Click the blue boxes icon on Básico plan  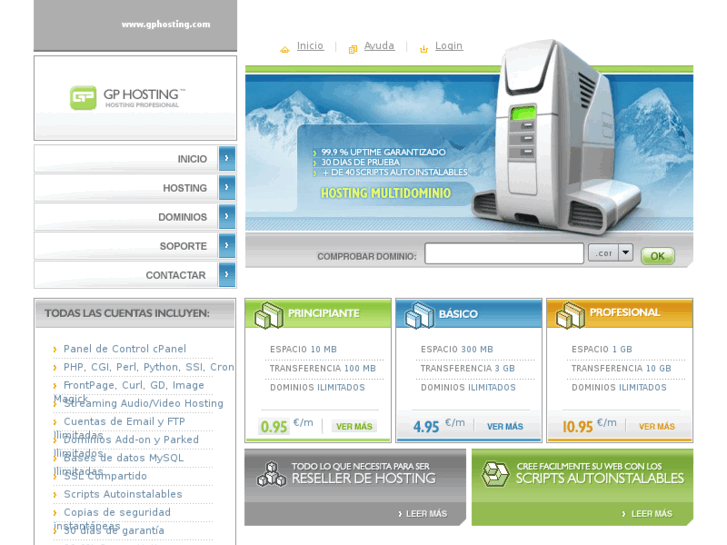pos(420,315)
